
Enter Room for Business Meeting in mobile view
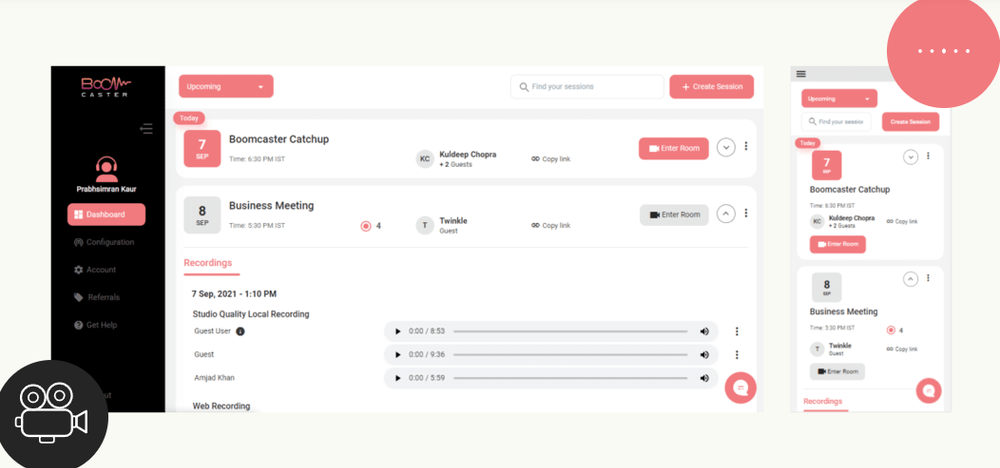point(837,372)
